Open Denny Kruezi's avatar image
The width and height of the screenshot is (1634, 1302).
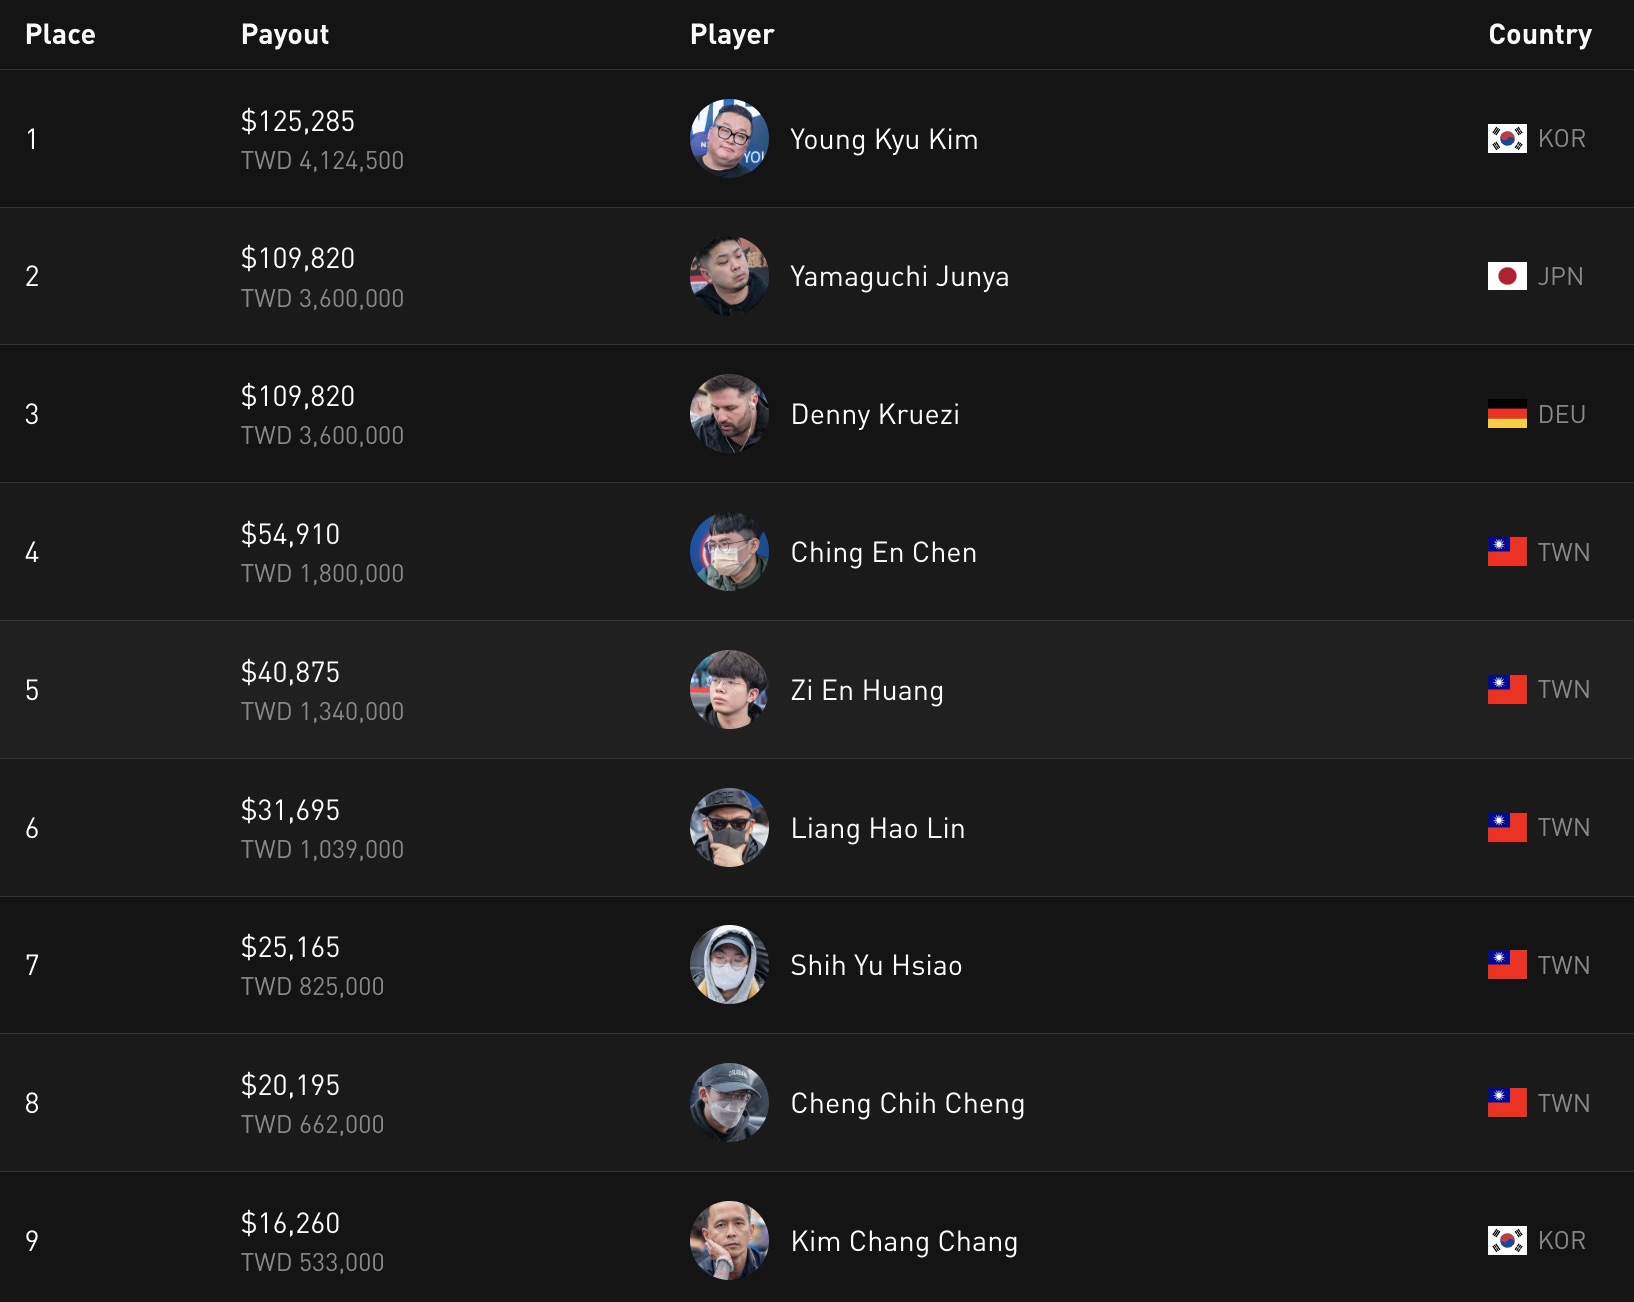click(729, 414)
